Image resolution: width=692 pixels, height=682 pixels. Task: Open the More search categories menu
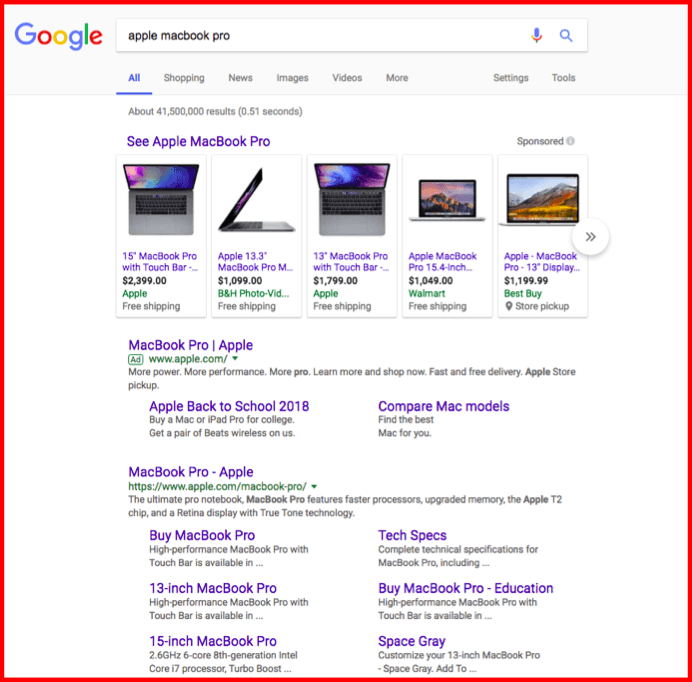pos(397,78)
